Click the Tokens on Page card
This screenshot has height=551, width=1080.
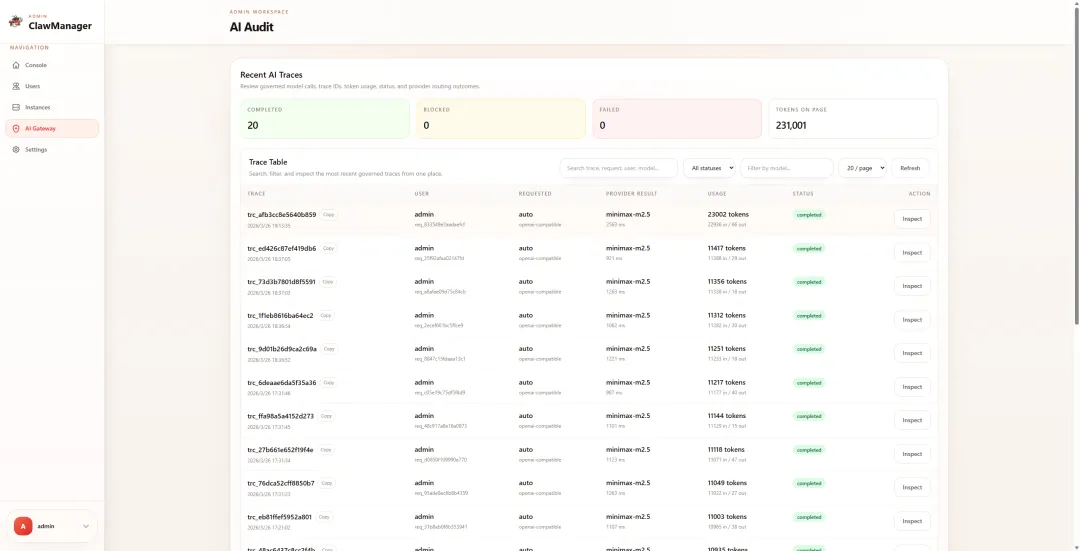pyautogui.click(x=853, y=118)
